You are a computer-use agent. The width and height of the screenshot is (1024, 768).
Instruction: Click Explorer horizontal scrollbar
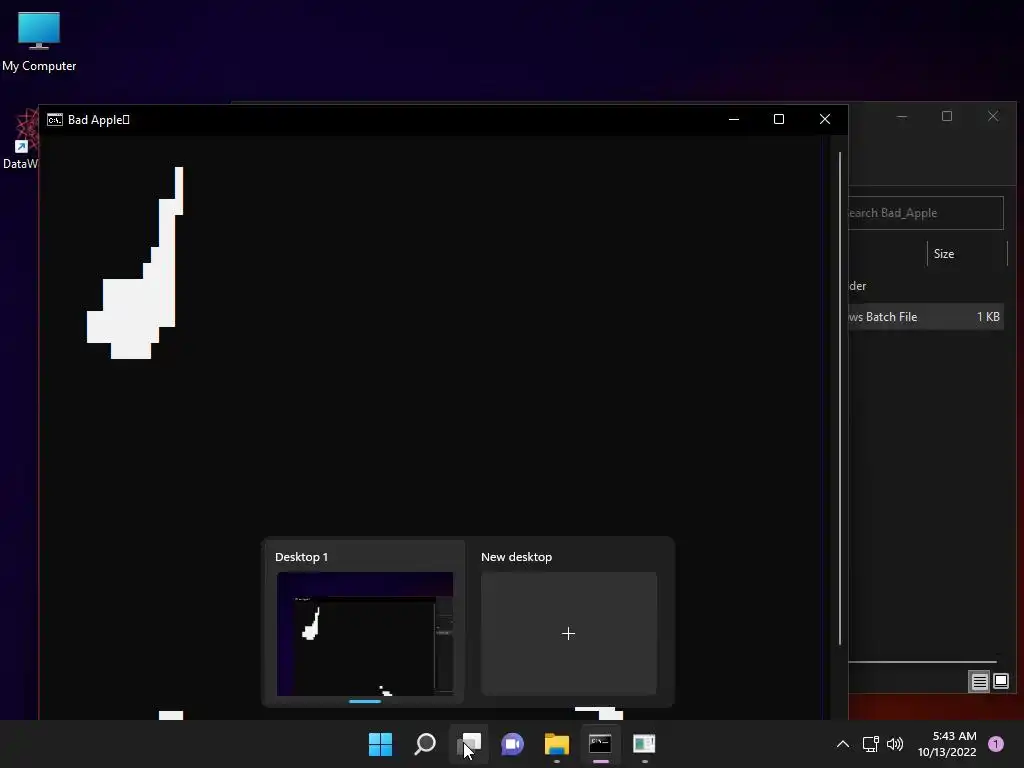(x=922, y=662)
